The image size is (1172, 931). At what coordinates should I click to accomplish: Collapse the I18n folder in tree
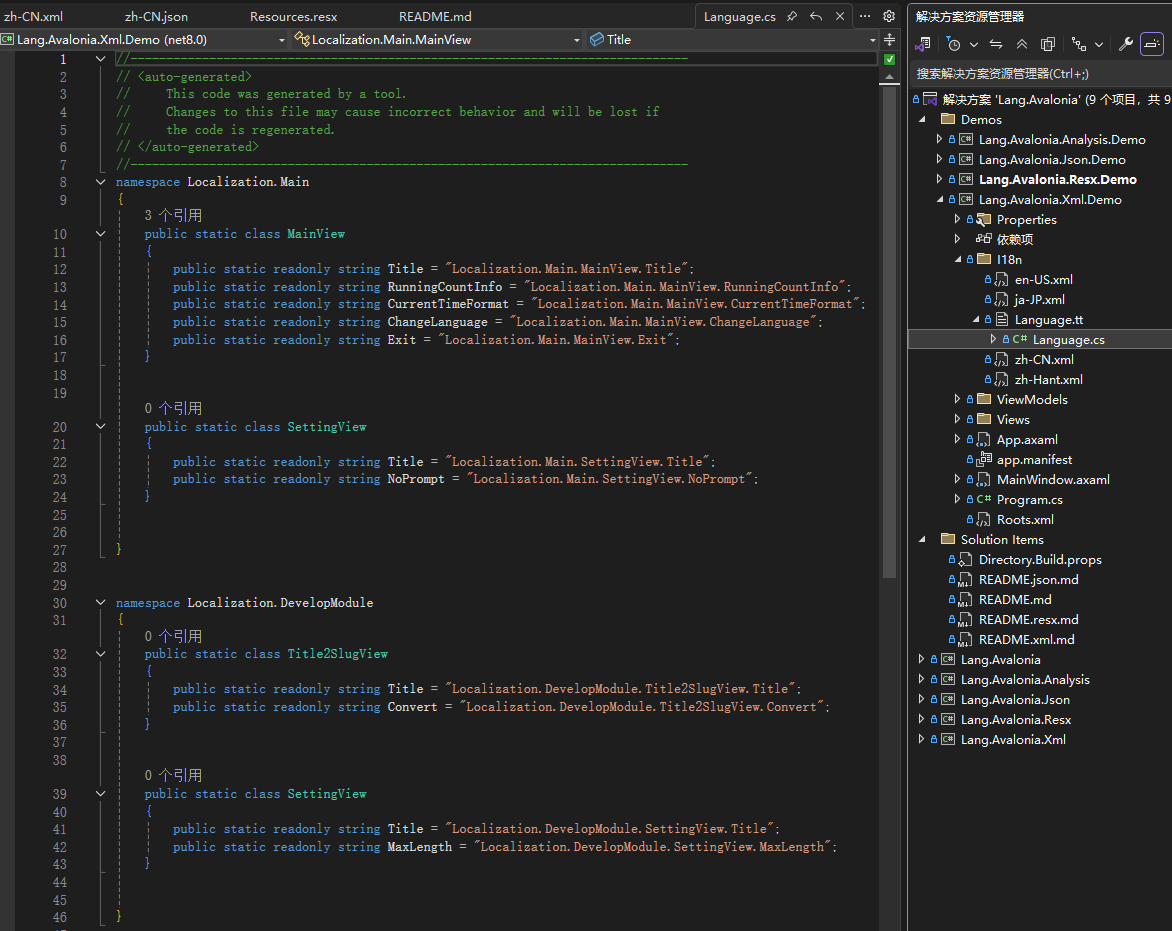coord(957,259)
